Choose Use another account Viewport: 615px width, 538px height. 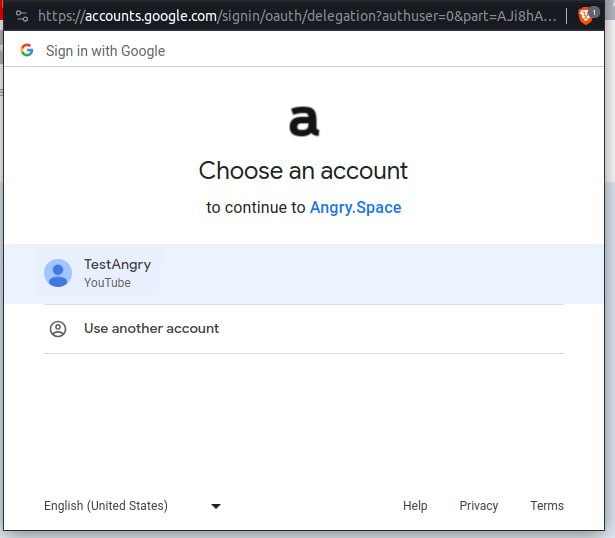click(304, 329)
